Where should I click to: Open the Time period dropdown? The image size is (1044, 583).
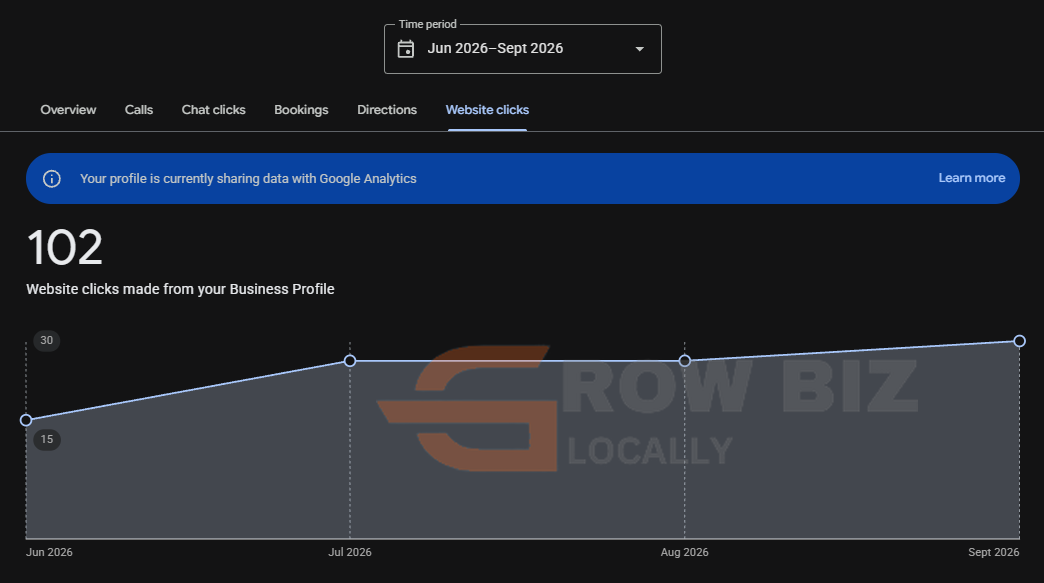point(523,49)
